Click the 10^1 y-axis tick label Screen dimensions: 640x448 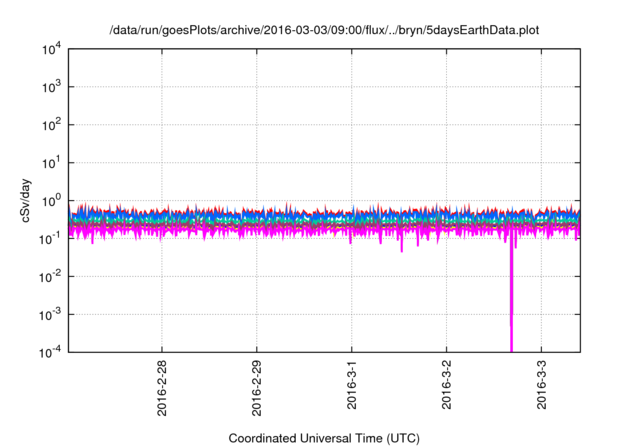pos(51,163)
